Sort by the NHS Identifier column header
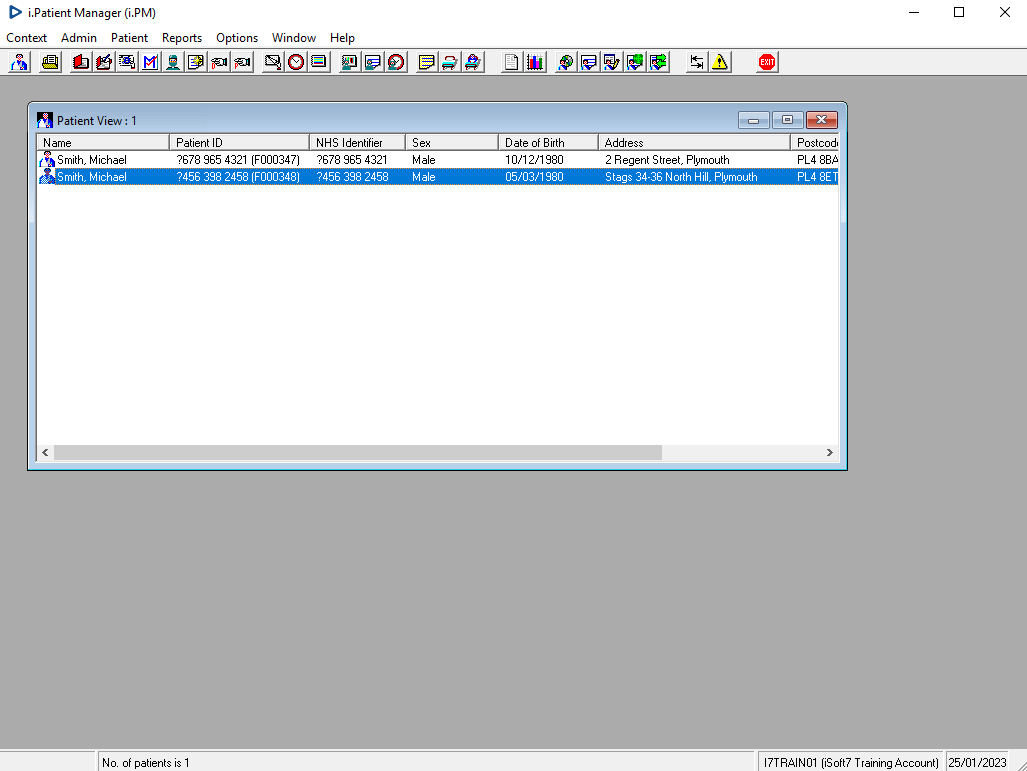This screenshot has width=1027, height=771. (x=358, y=142)
